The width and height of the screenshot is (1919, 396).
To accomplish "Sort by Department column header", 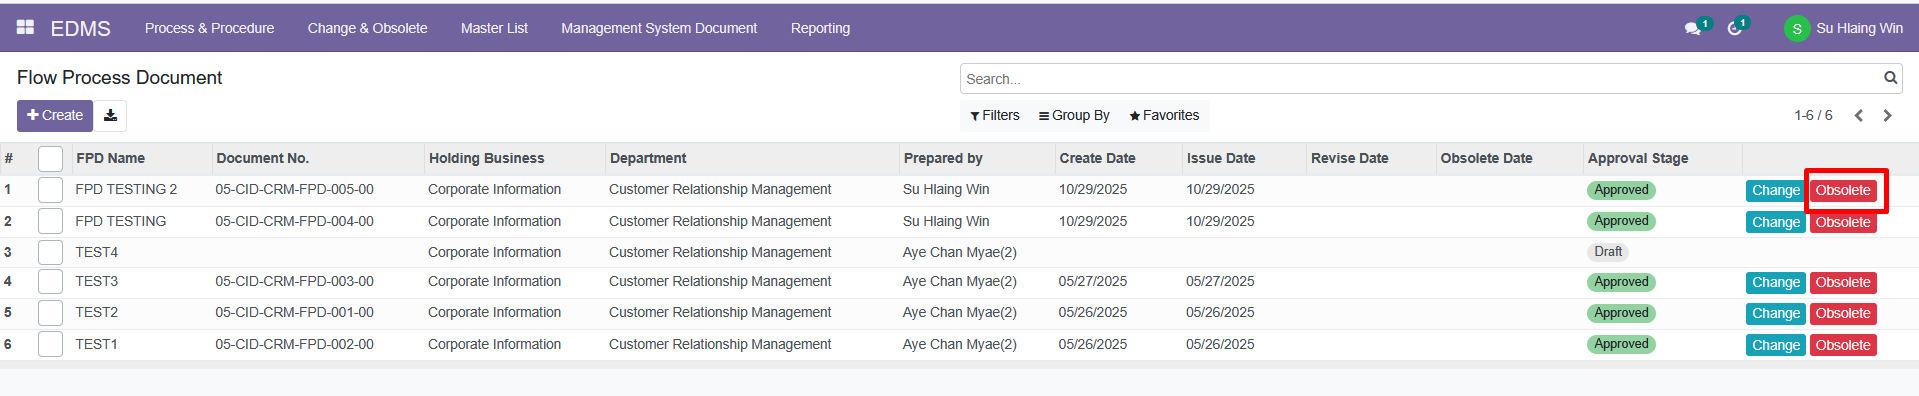I will click(x=648, y=158).
